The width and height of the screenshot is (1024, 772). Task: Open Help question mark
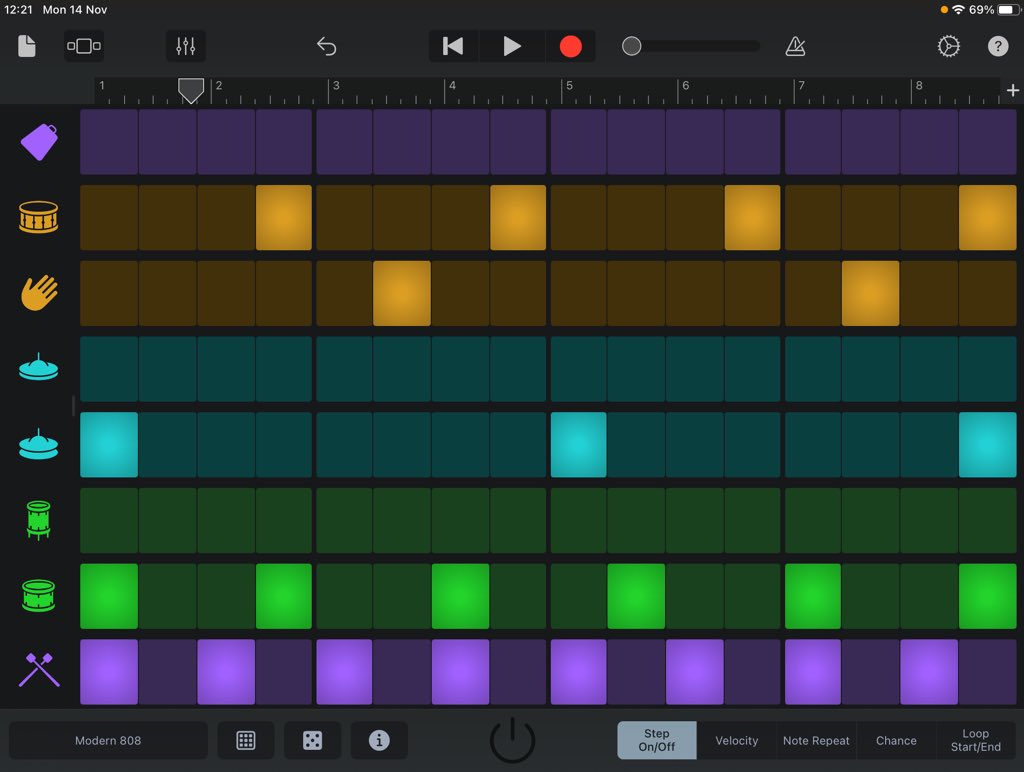[x=998, y=46]
